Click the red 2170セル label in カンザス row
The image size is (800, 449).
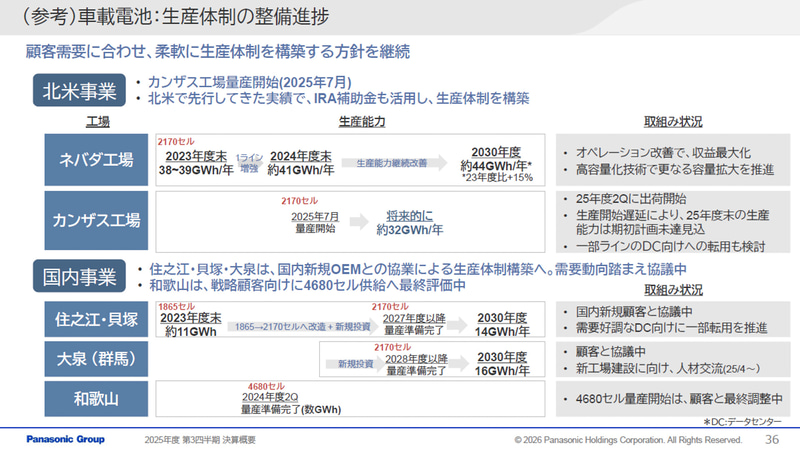[299, 201]
